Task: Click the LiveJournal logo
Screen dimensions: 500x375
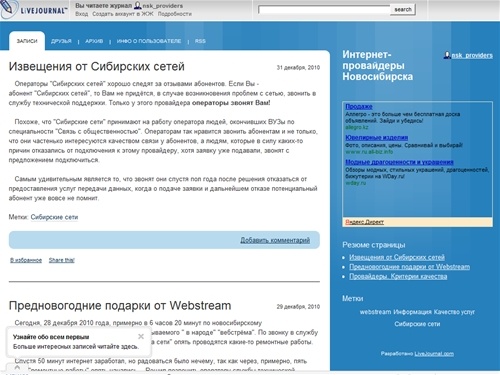Action: 33,9
